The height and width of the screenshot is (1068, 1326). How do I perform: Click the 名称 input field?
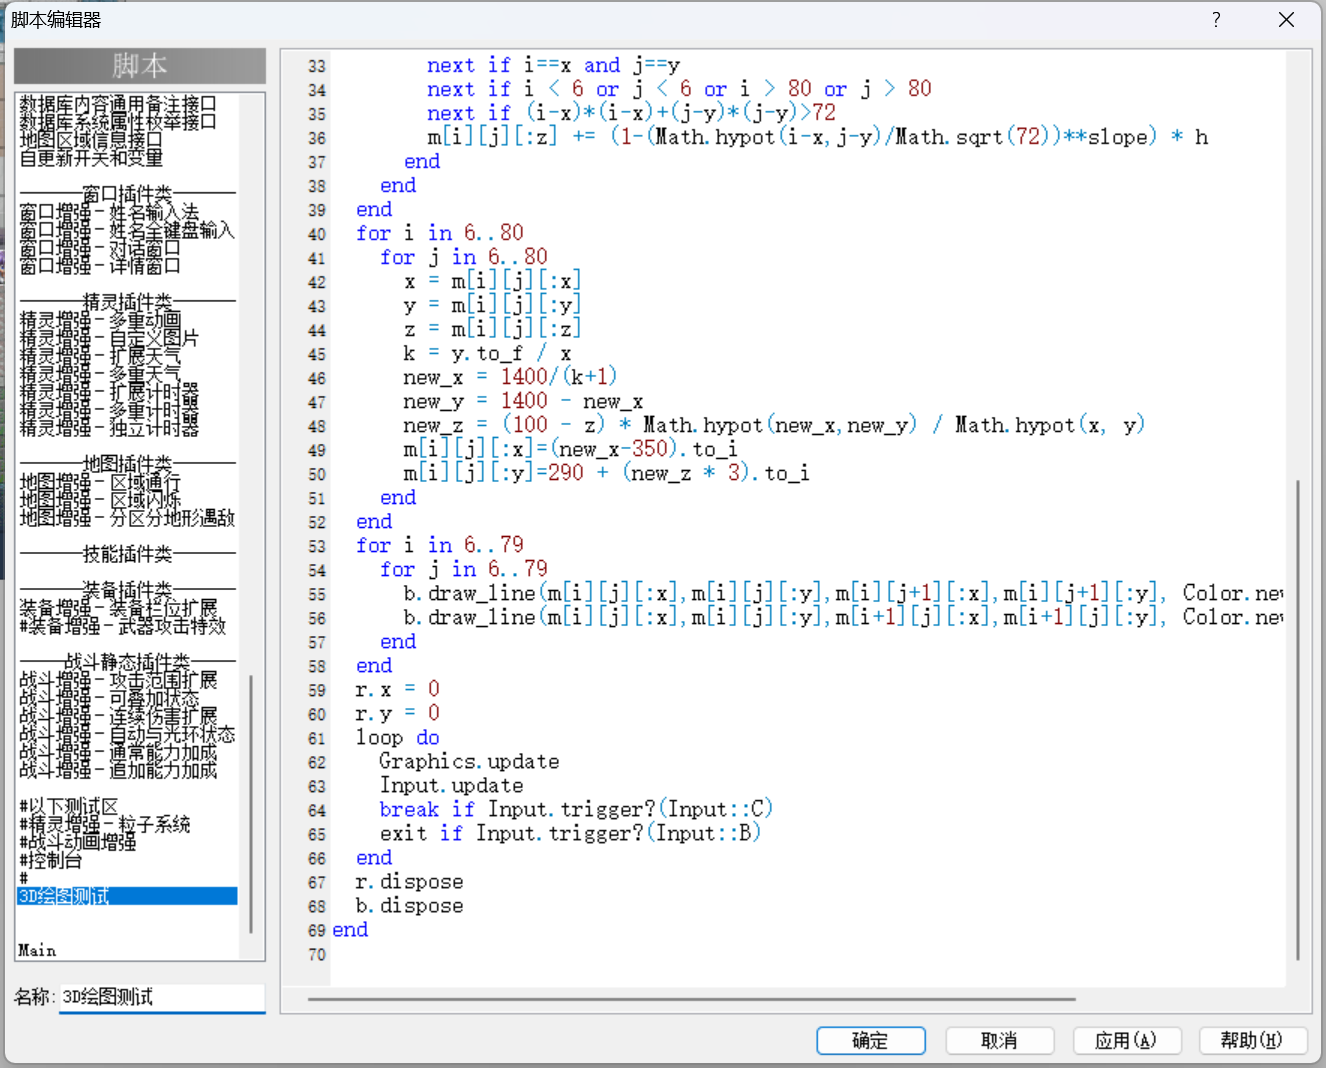tap(162, 997)
